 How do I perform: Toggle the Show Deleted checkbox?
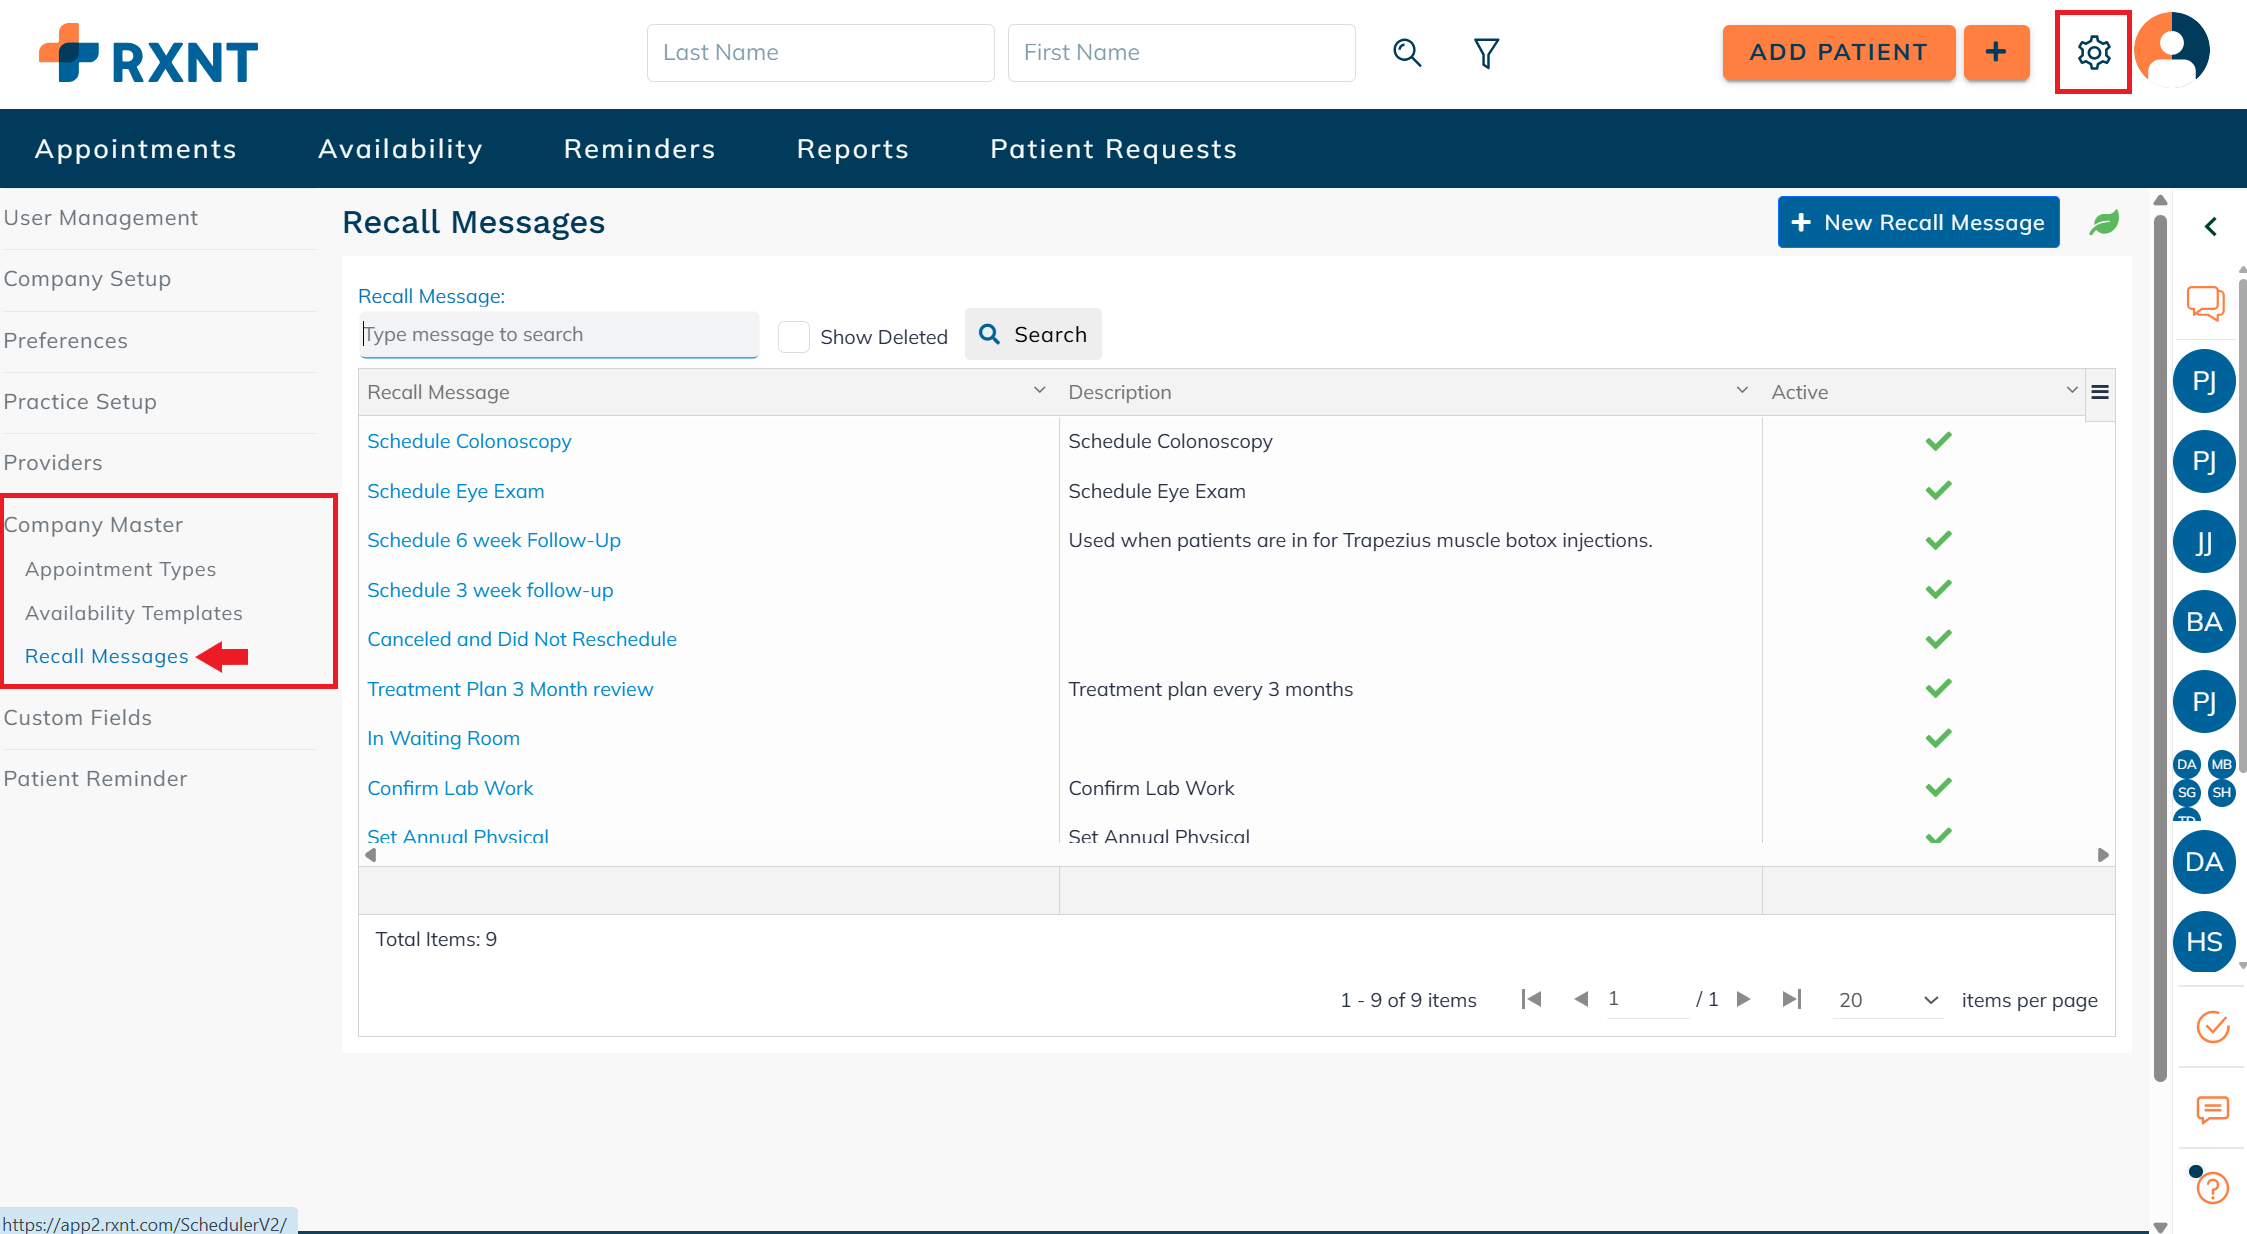794,337
